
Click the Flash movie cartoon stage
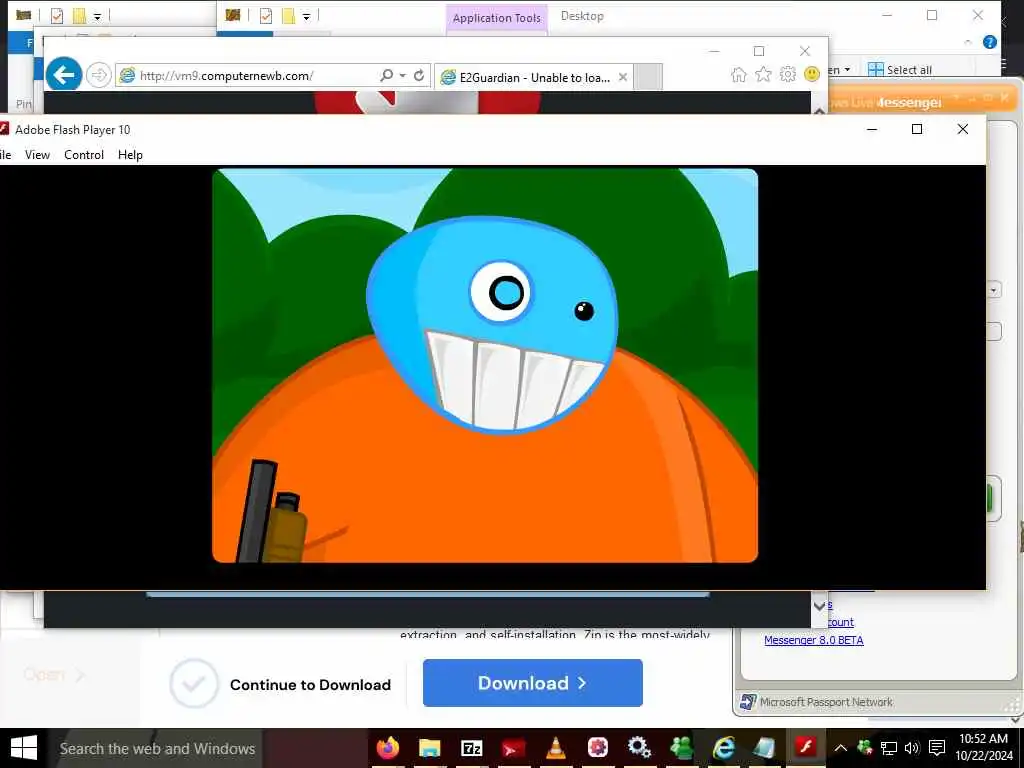click(x=485, y=365)
